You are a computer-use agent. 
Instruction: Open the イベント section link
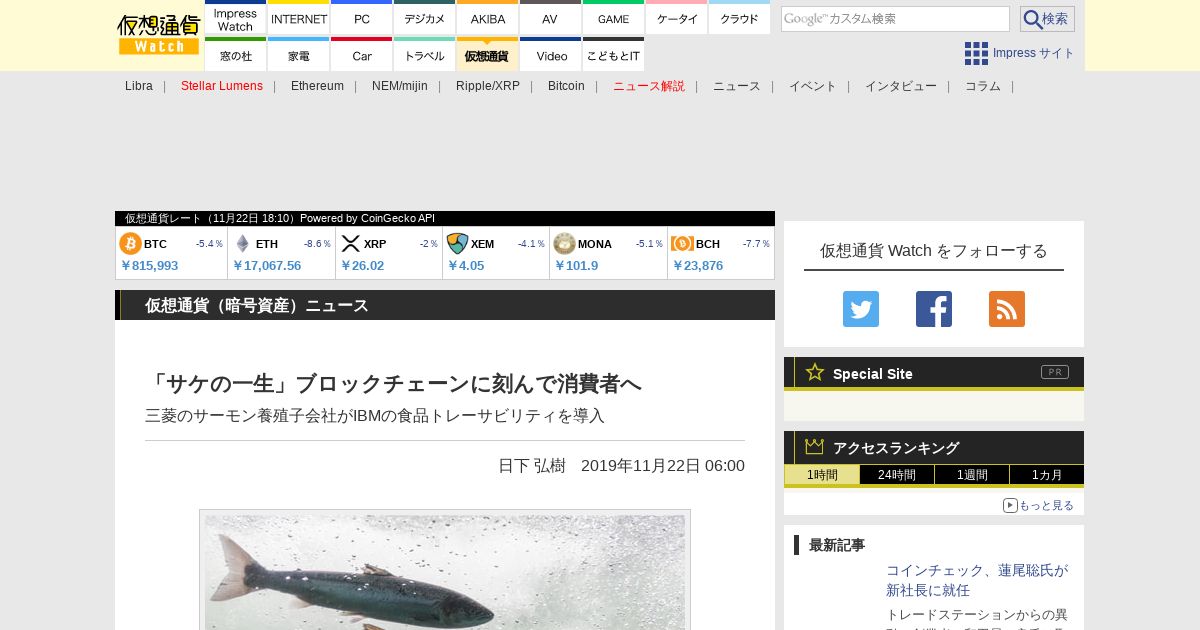click(813, 86)
